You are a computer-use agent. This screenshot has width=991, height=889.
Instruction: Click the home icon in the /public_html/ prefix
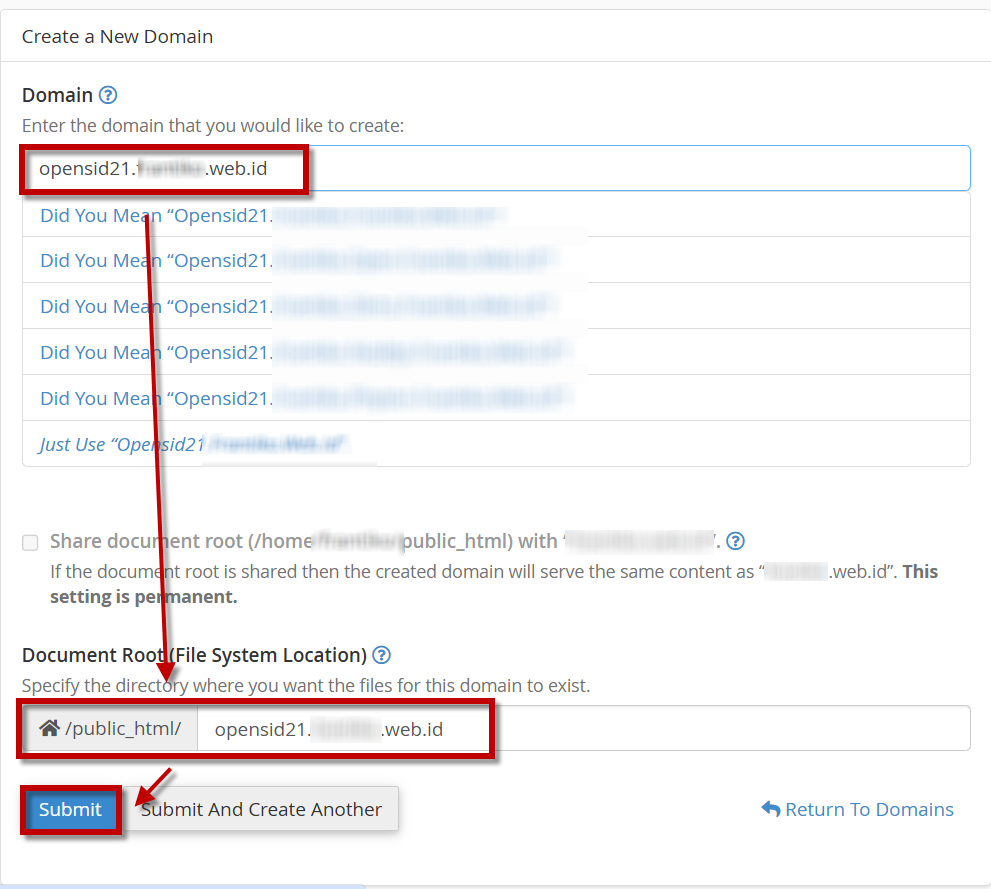point(49,729)
